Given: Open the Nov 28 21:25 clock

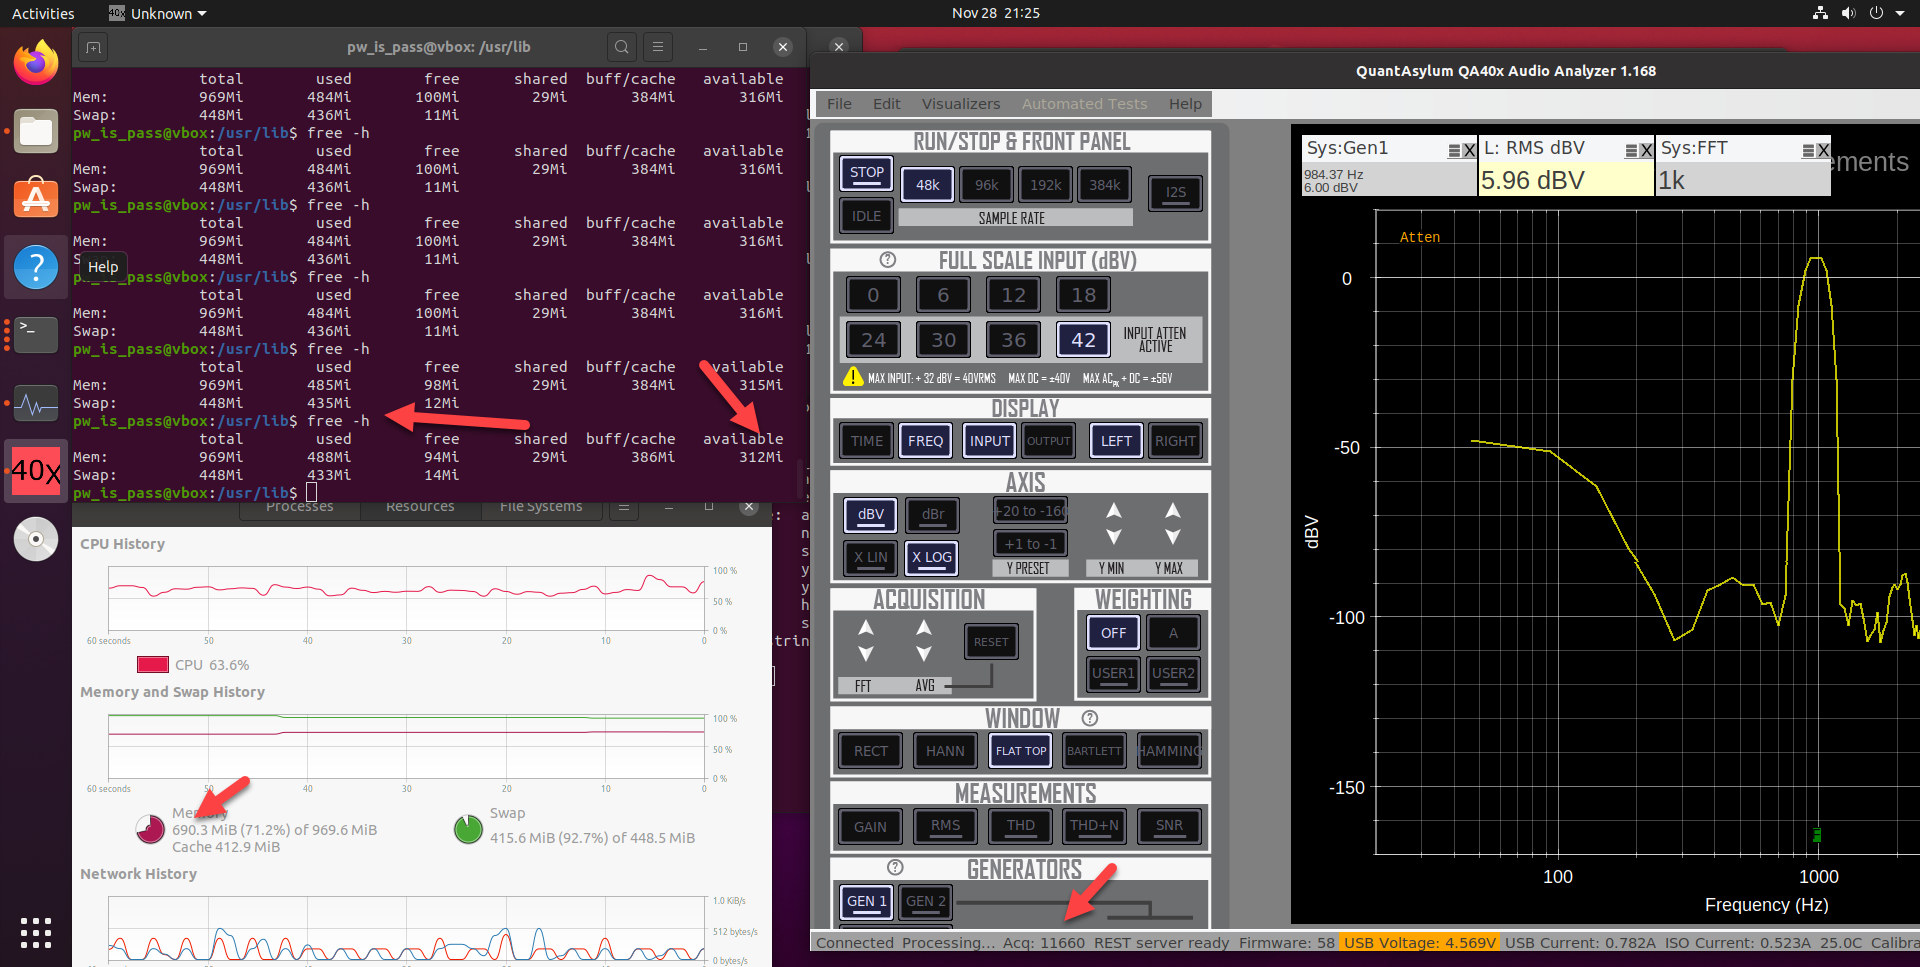Looking at the screenshot, I should [x=995, y=13].
